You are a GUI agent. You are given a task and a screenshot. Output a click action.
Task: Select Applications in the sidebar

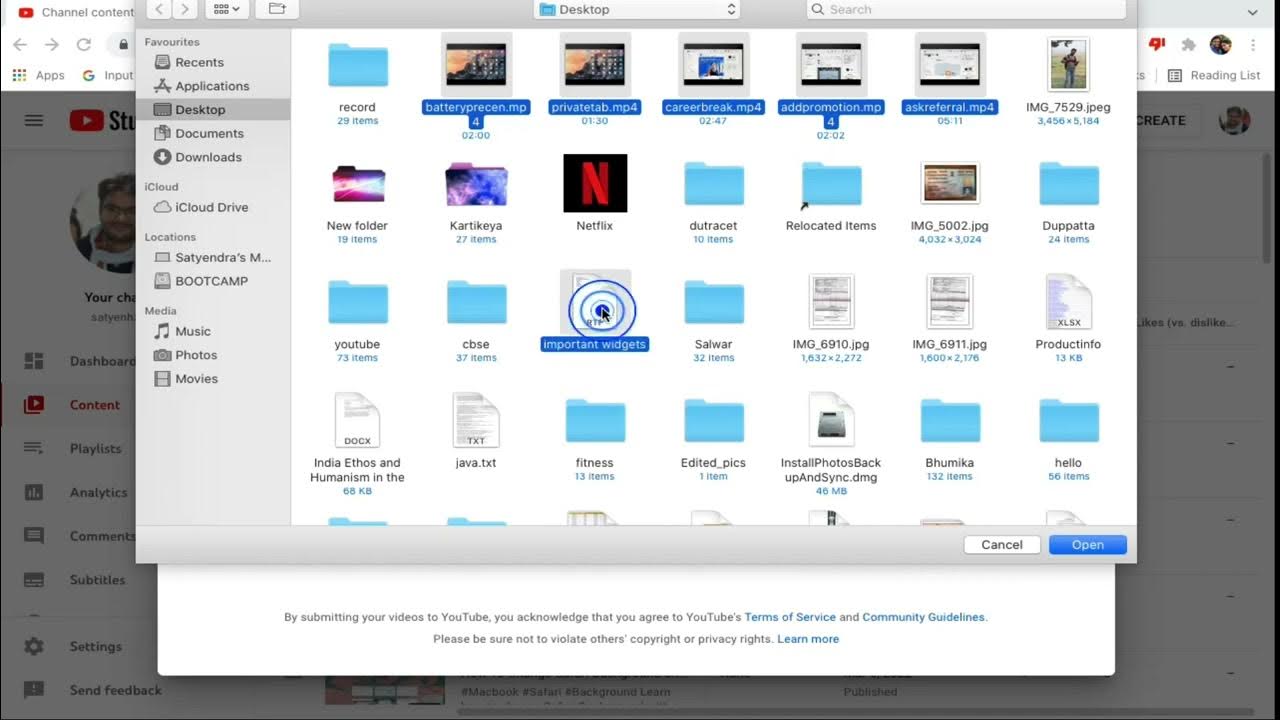[x=212, y=86]
